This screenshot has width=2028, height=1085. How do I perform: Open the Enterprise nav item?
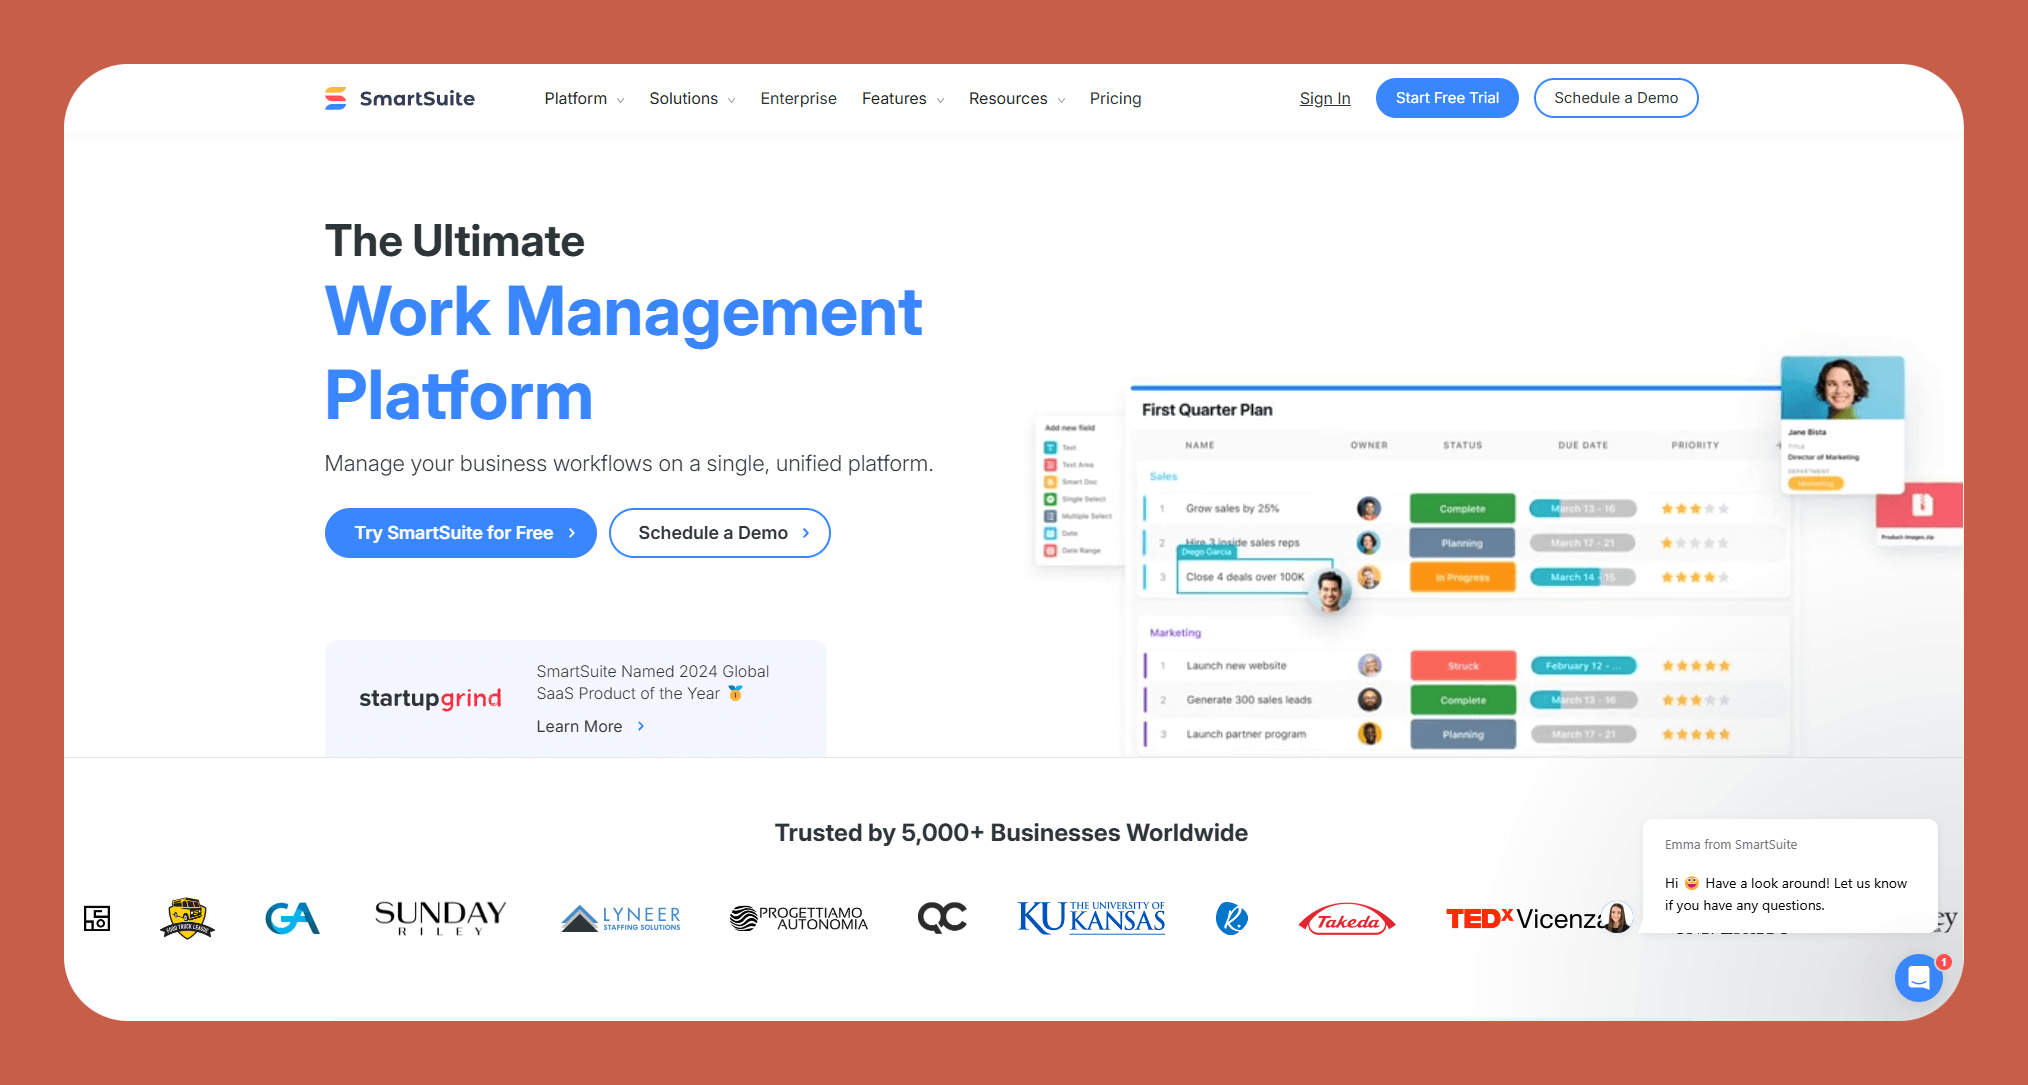click(798, 98)
